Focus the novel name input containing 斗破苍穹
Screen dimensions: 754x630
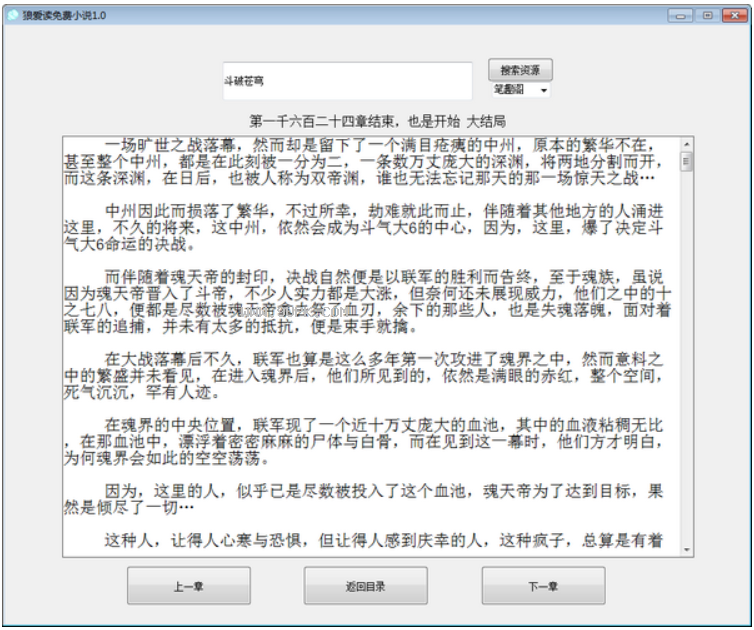pos(347,81)
